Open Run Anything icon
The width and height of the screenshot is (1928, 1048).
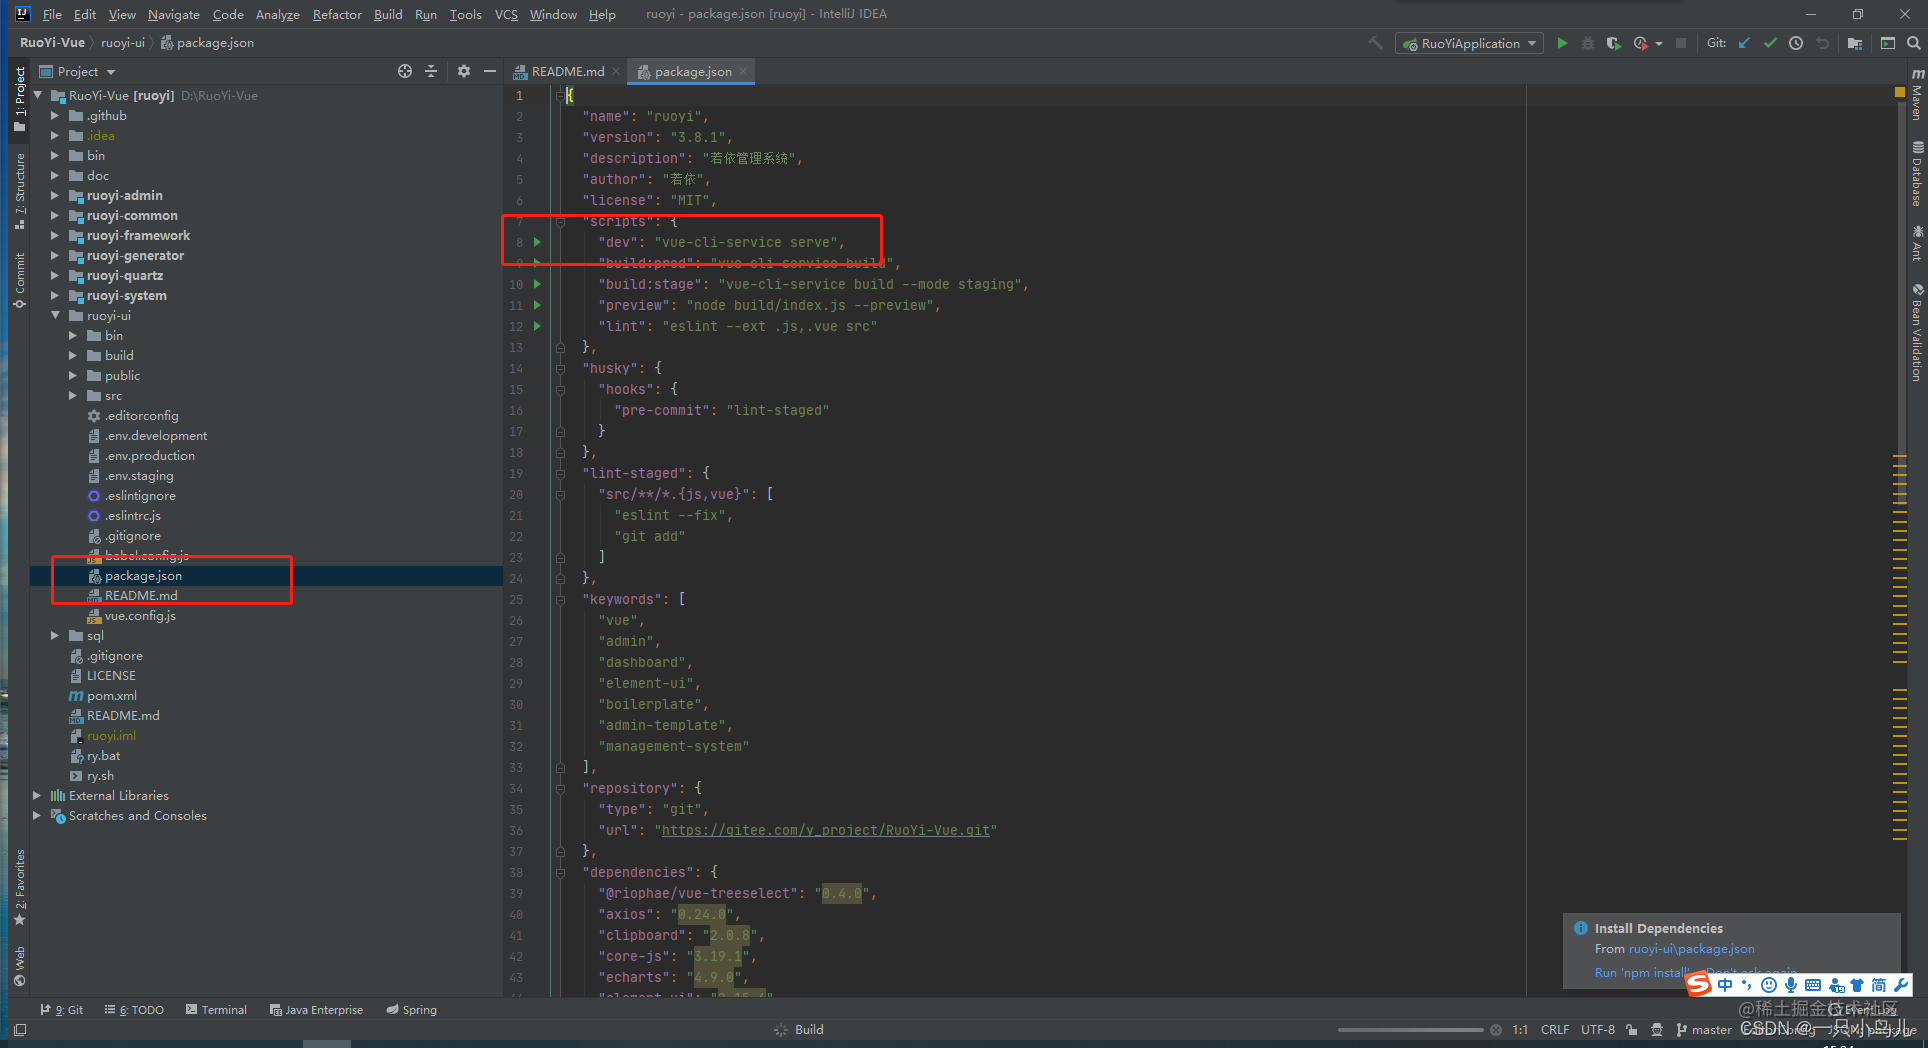pyautogui.click(x=1888, y=43)
